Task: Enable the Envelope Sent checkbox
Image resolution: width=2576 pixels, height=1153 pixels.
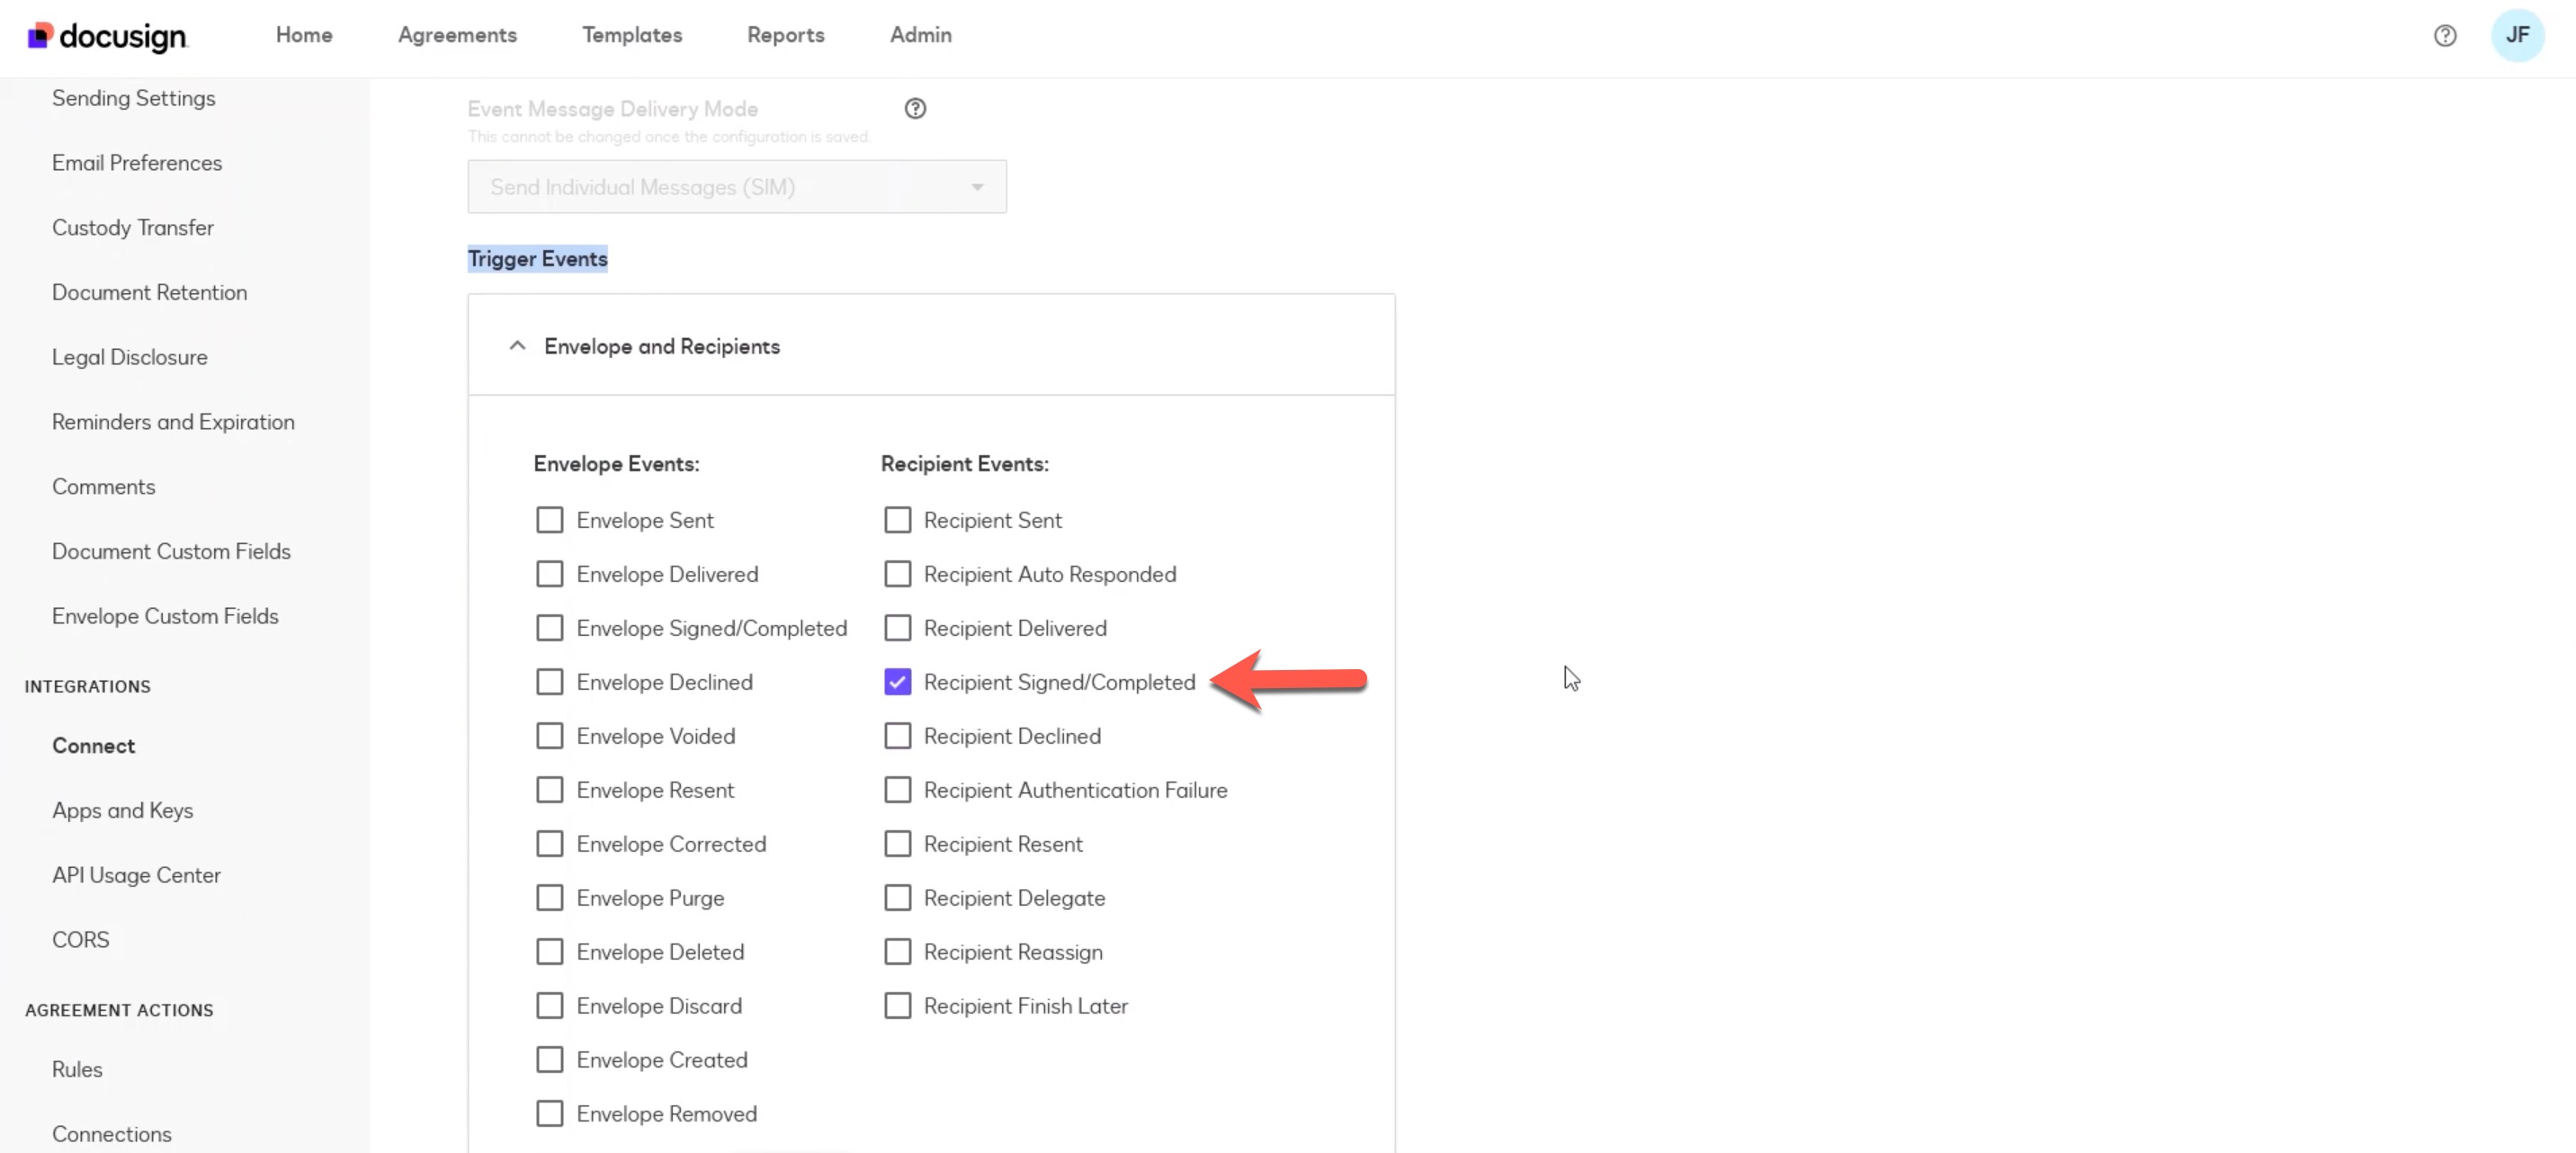Action: point(549,520)
